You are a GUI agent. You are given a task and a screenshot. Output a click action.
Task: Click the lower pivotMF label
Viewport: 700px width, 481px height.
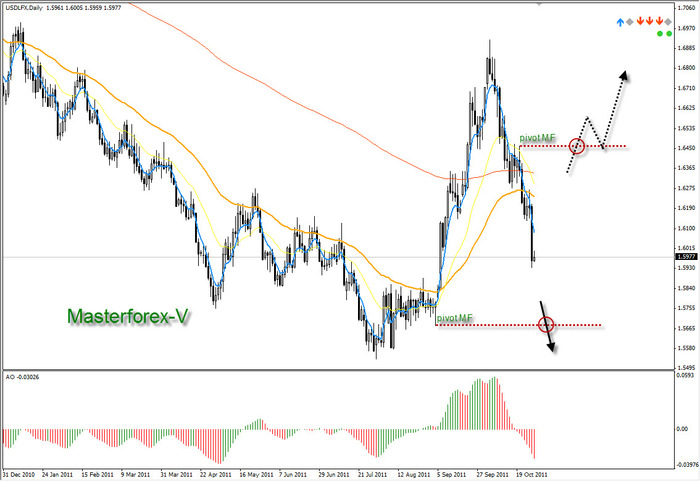point(455,317)
